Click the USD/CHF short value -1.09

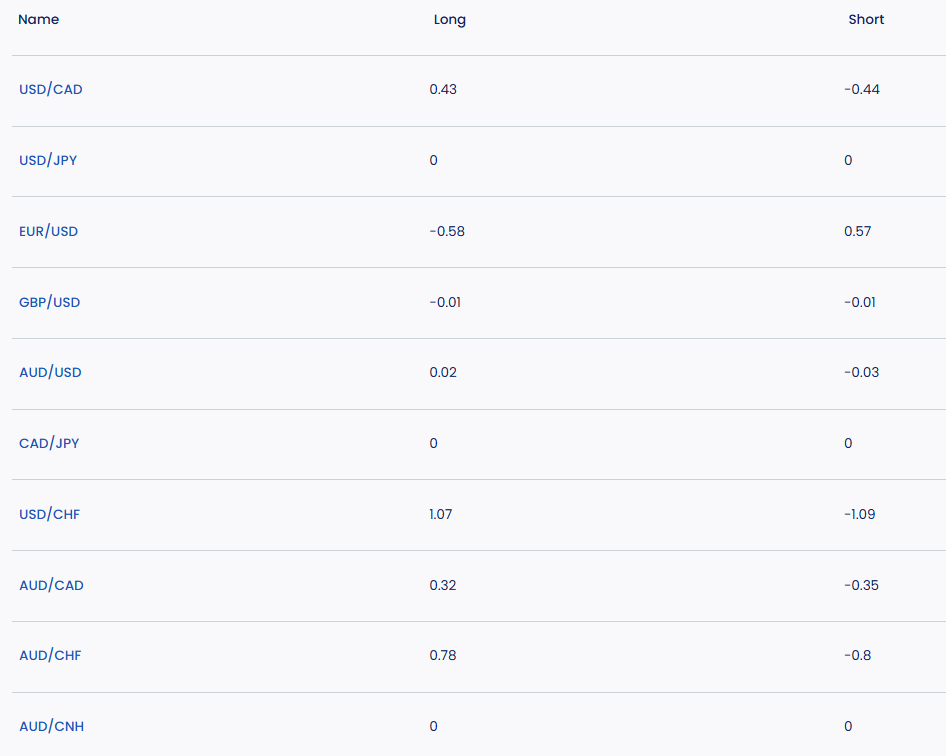(860, 515)
